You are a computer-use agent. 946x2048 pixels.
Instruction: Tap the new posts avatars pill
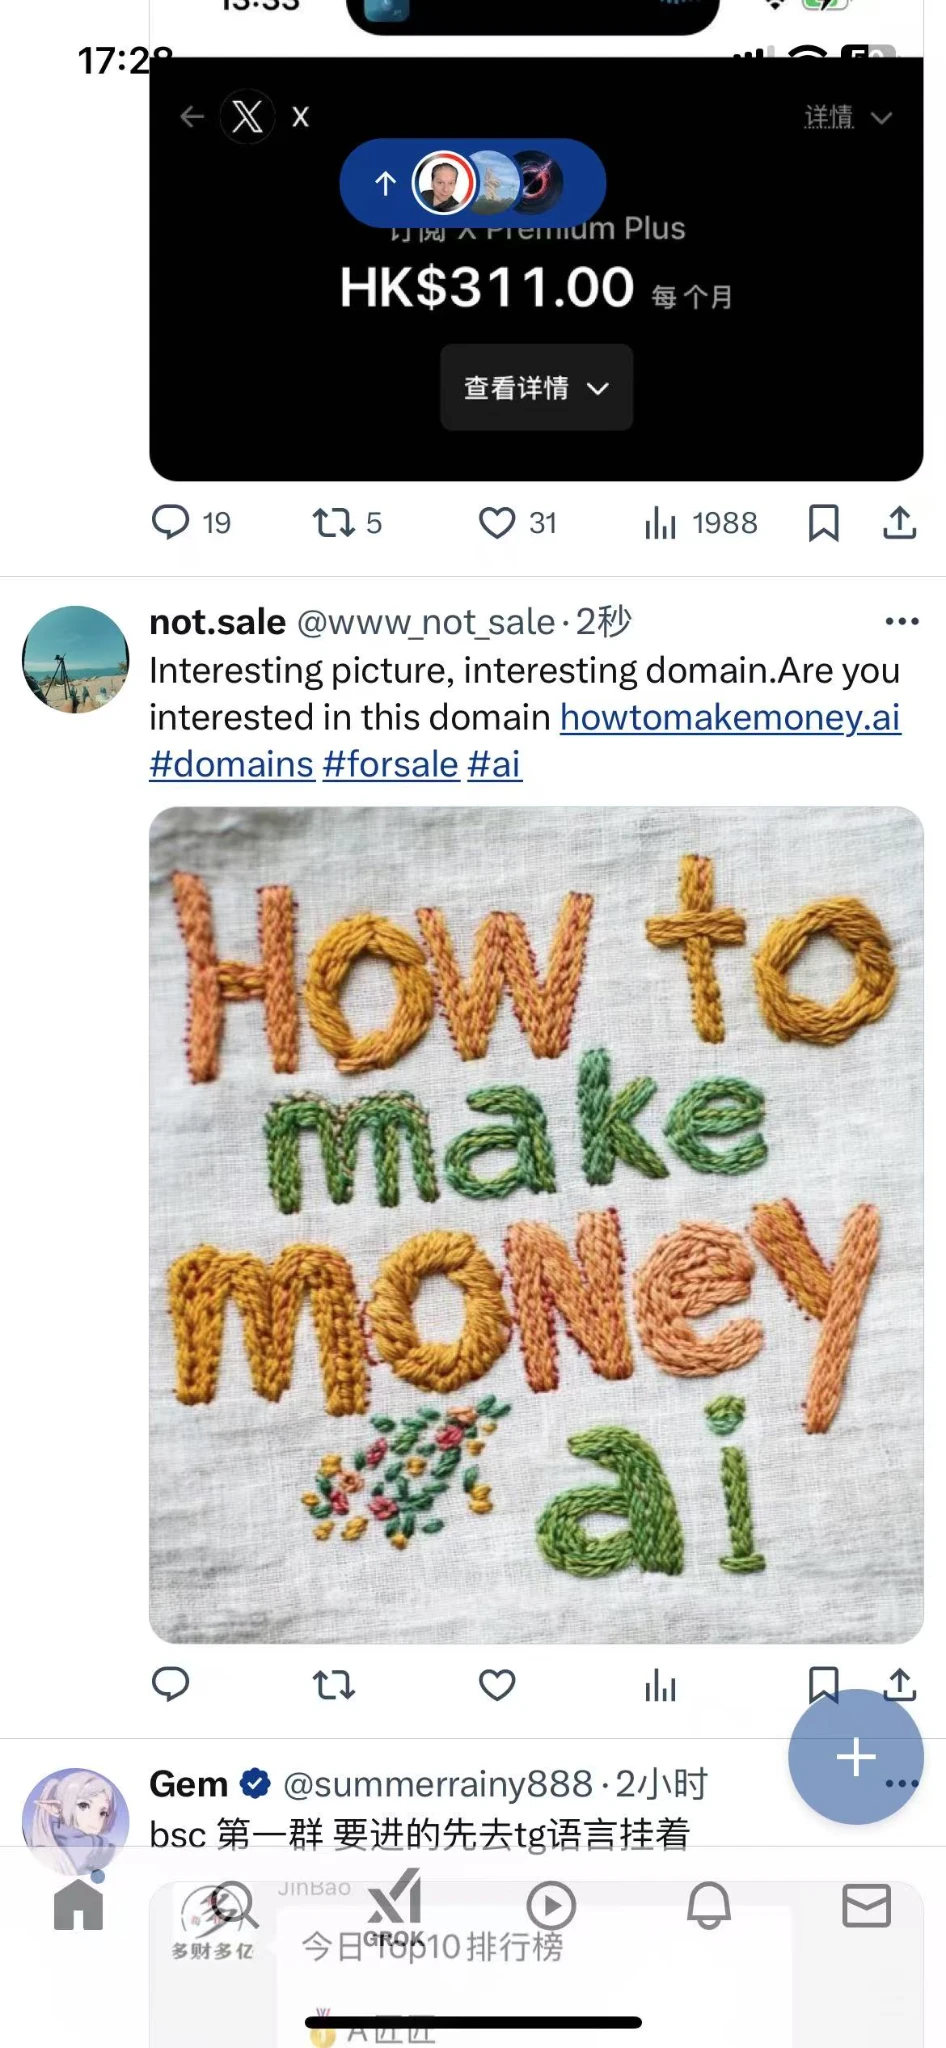[472, 183]
